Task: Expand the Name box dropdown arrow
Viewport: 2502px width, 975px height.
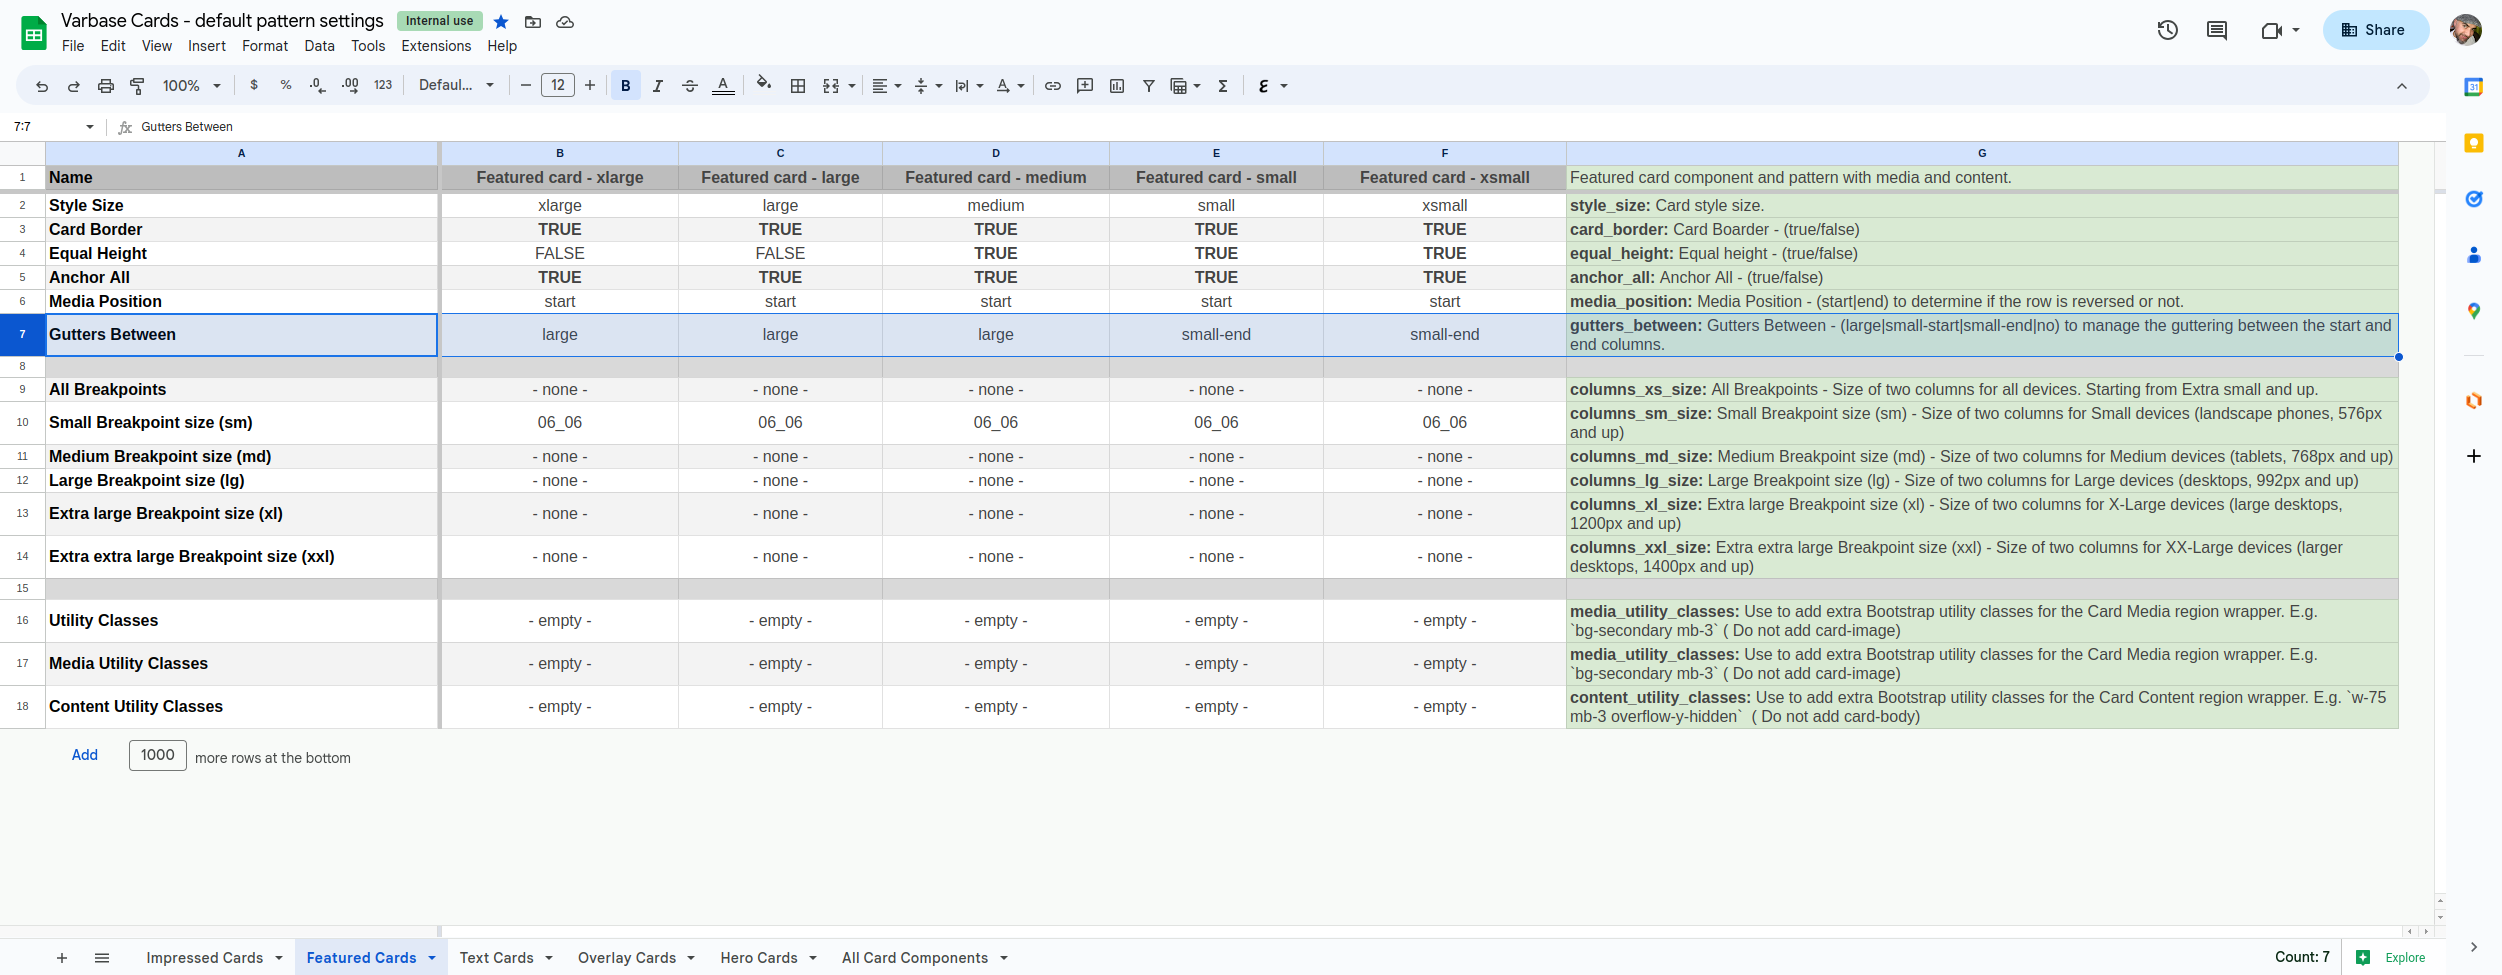Action: pos(90,127)
